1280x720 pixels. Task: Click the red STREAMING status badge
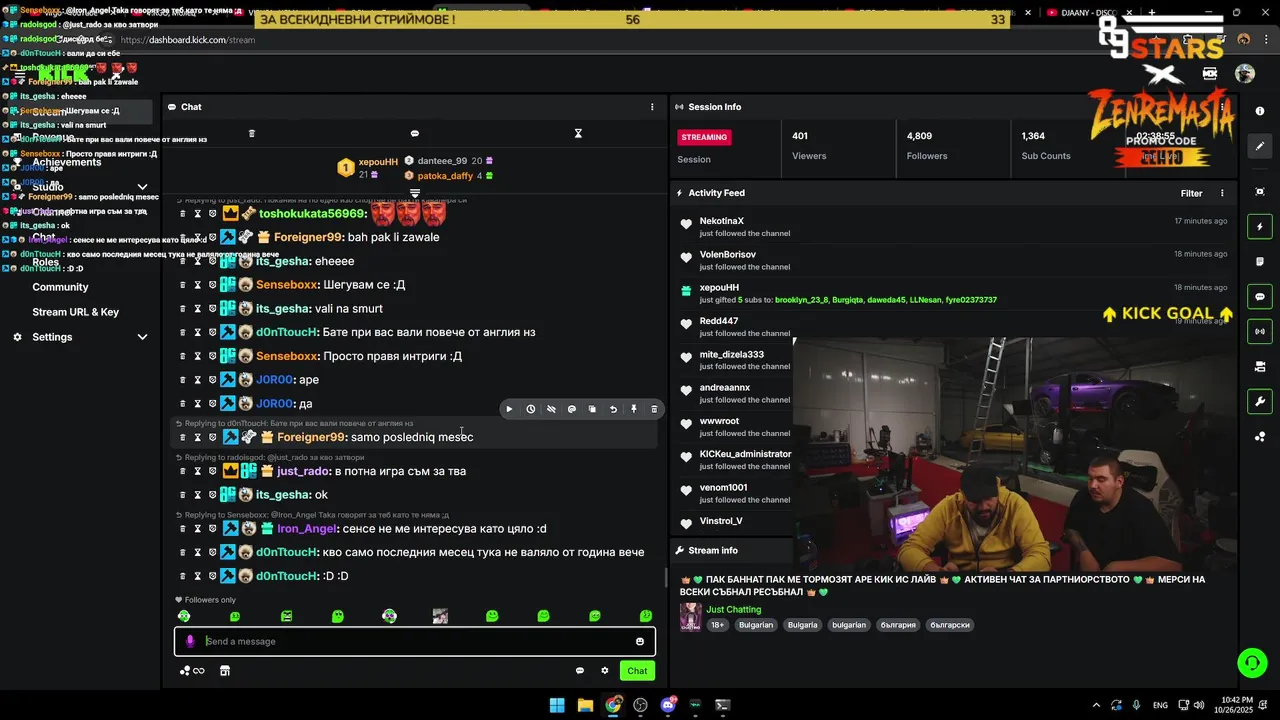[x=704, y=137]
